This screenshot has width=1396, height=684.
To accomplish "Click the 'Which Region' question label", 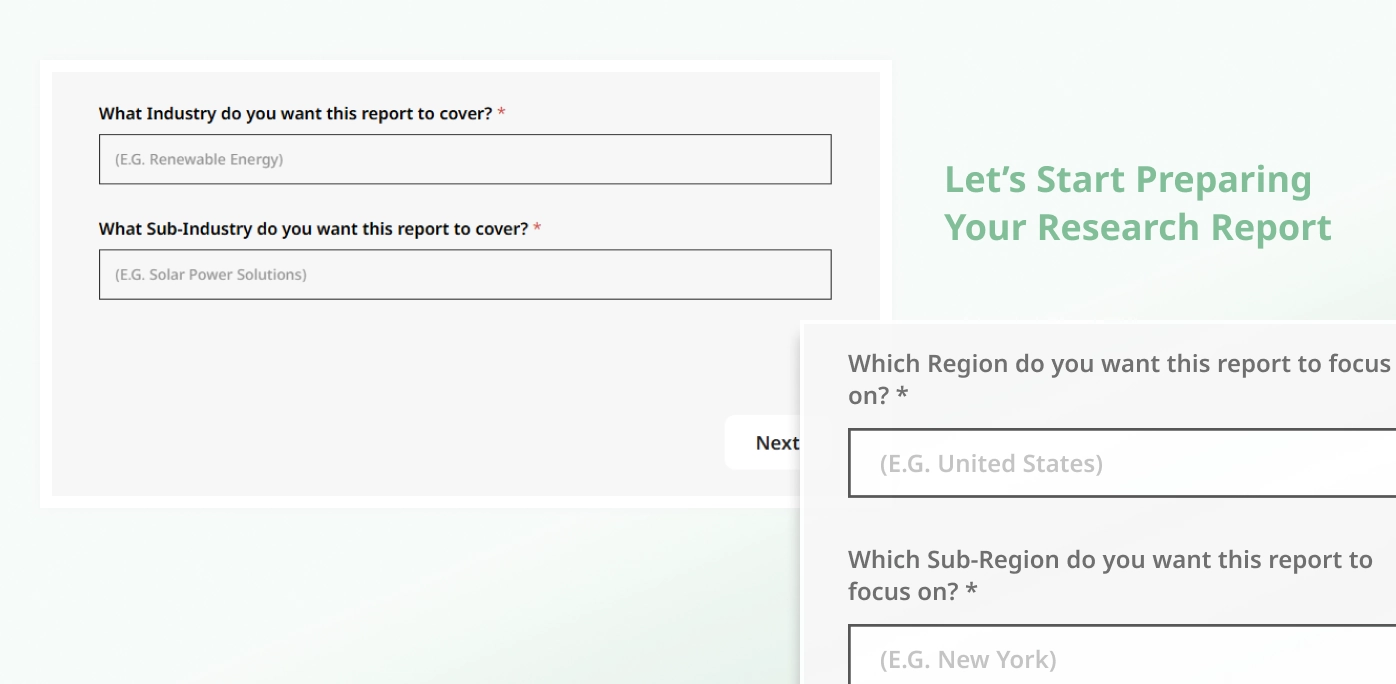I will pos(1118,364).
